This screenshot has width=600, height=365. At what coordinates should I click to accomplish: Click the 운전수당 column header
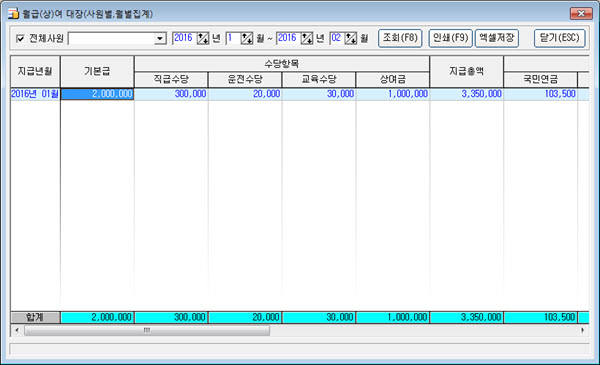(245, 80)
